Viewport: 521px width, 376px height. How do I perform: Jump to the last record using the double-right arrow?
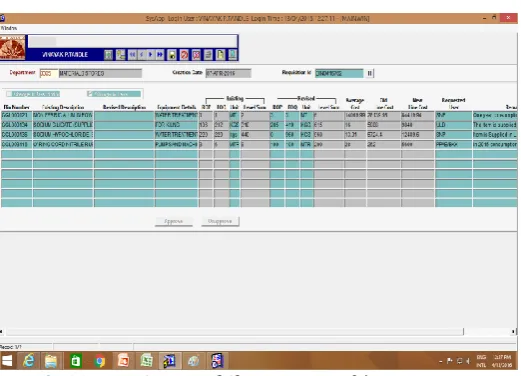pos(160,55)
